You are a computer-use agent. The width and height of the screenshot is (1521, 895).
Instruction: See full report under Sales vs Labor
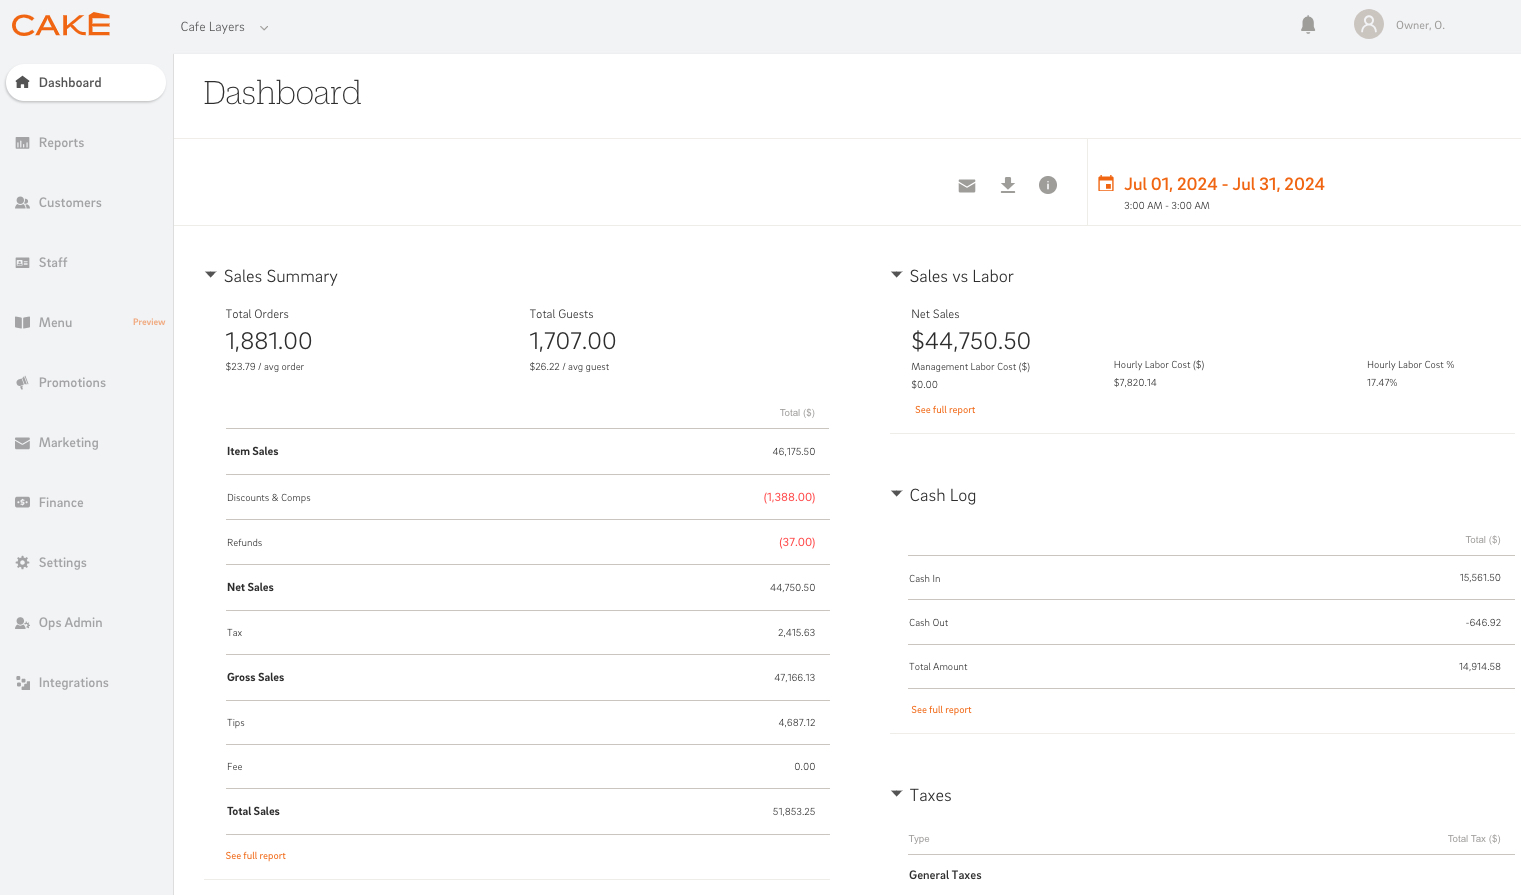click(x=945, y=410)
